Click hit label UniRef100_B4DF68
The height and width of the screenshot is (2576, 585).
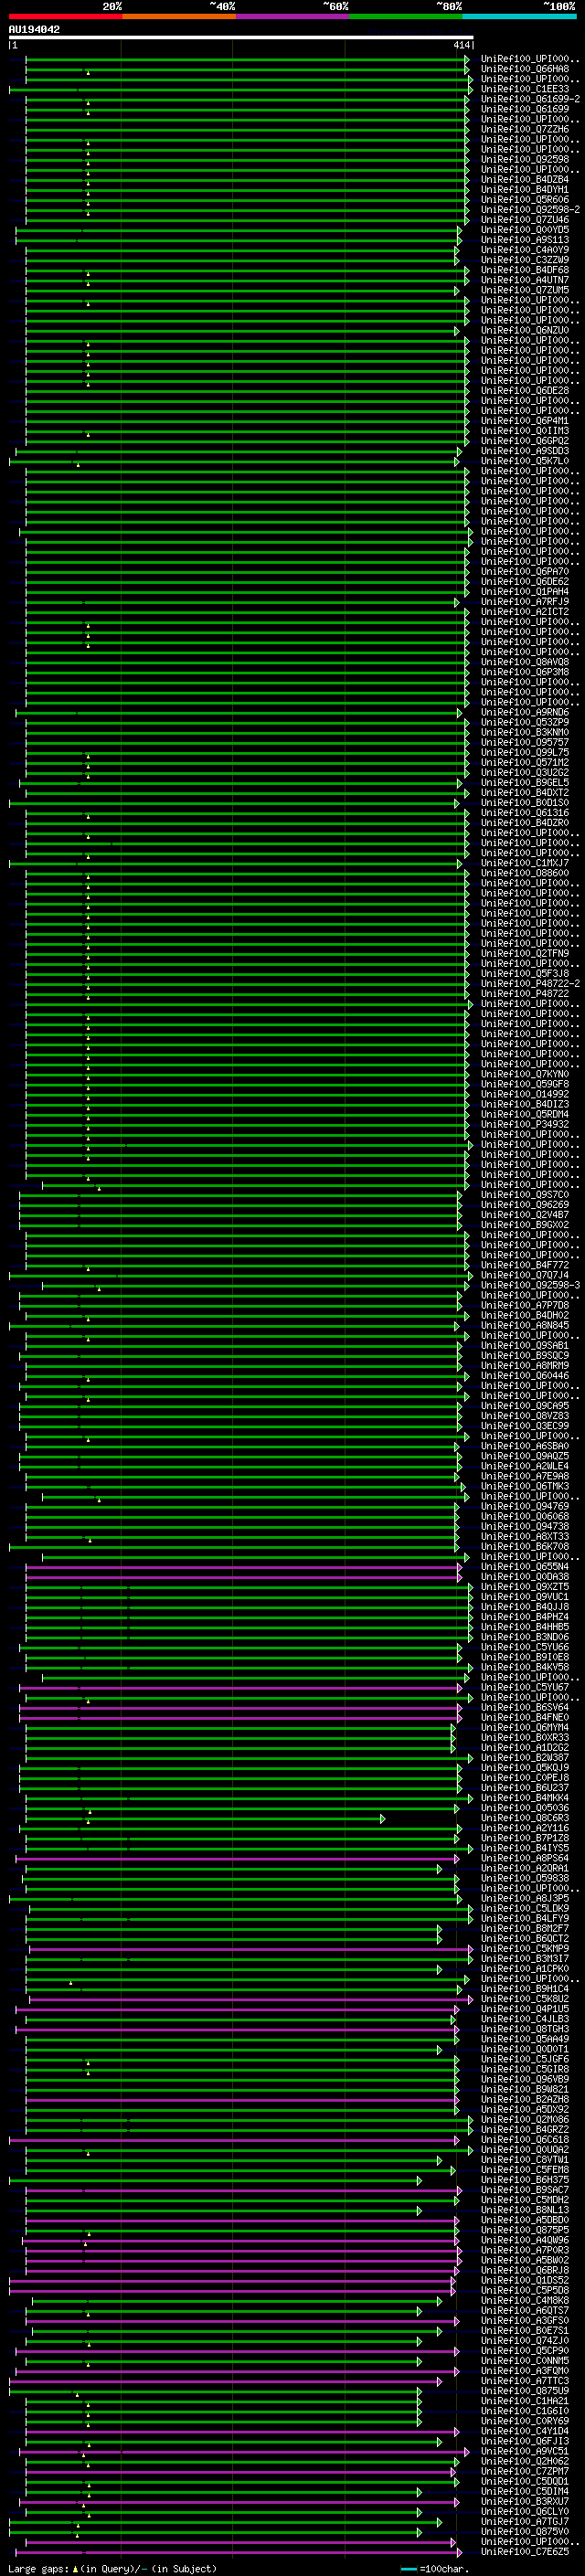click(525, 270)
